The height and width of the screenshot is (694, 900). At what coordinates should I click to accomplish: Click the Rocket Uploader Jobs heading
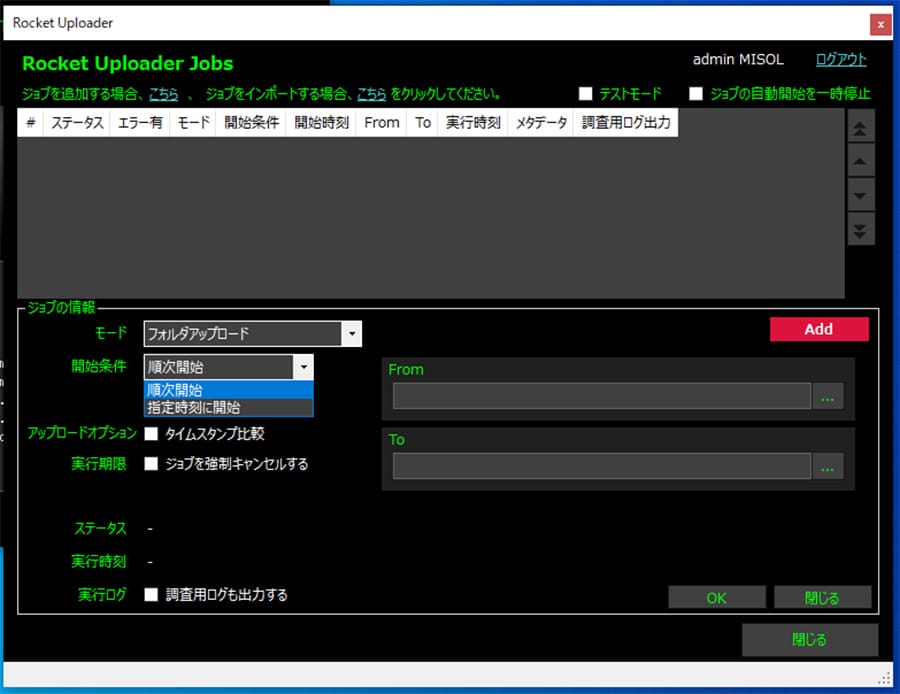pyautogui.click(x=127, y=63)
